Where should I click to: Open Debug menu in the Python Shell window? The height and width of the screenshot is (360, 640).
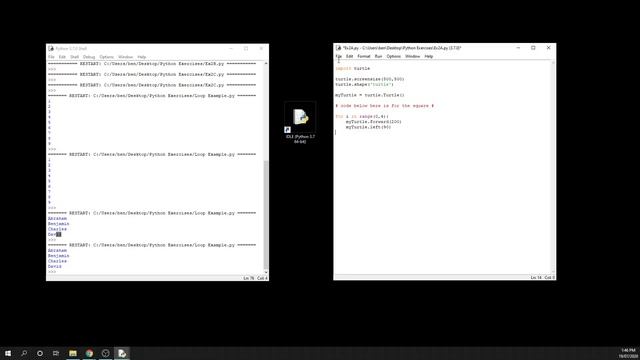click(89, 57)
